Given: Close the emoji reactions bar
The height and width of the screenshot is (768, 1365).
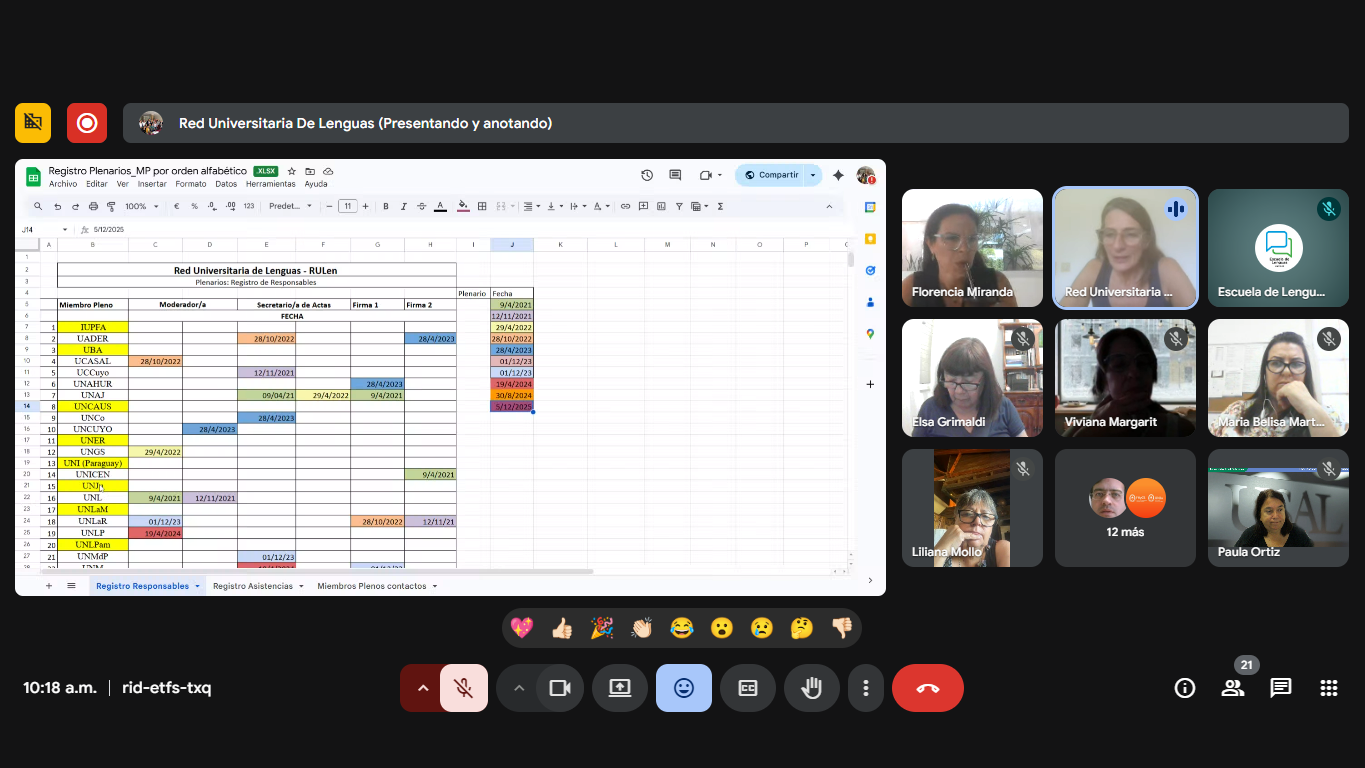Looking at the screenshot, I should click(x=684, y=688).
